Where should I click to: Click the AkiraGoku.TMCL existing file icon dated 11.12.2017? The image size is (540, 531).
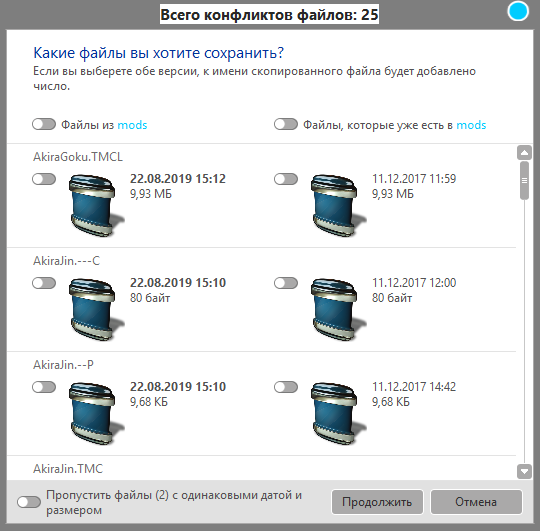[338, 205]
